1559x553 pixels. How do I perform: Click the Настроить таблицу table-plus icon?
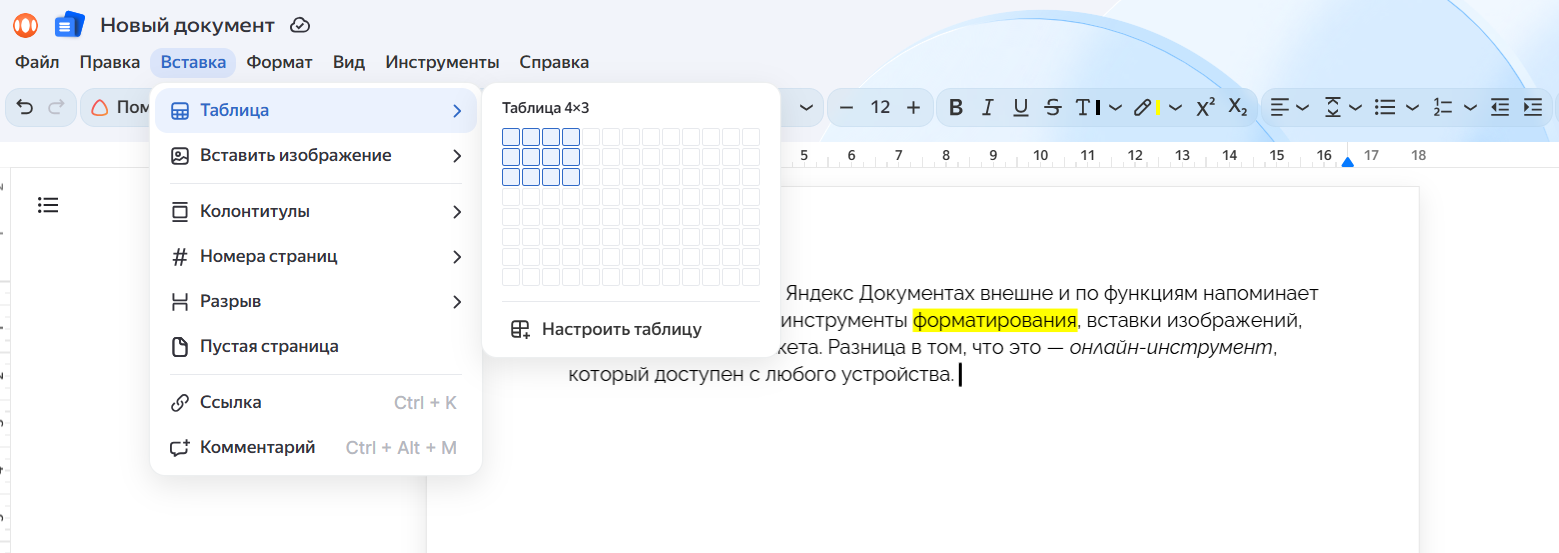tap(520, 329)
